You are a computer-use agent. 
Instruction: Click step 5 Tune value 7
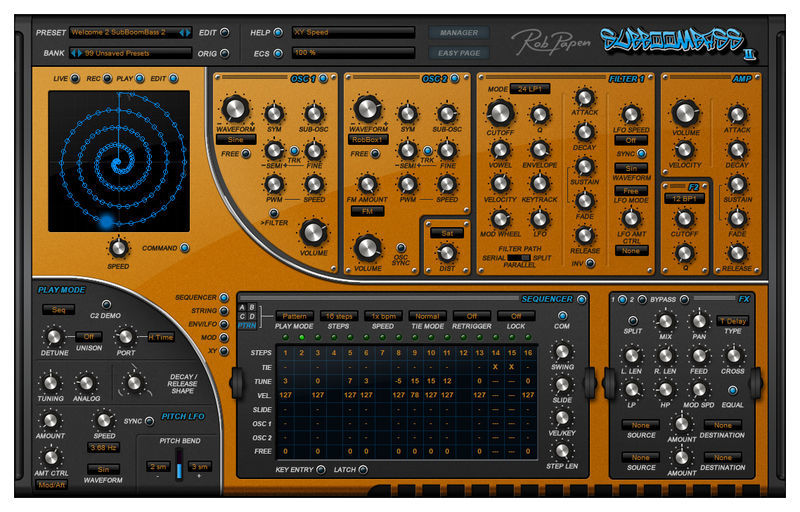coord(350,381)
